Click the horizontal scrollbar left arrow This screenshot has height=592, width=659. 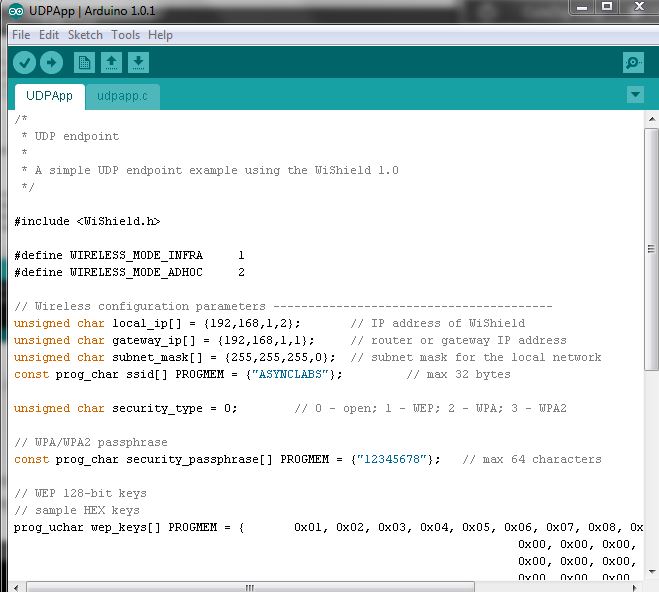(x=16, y=587)
